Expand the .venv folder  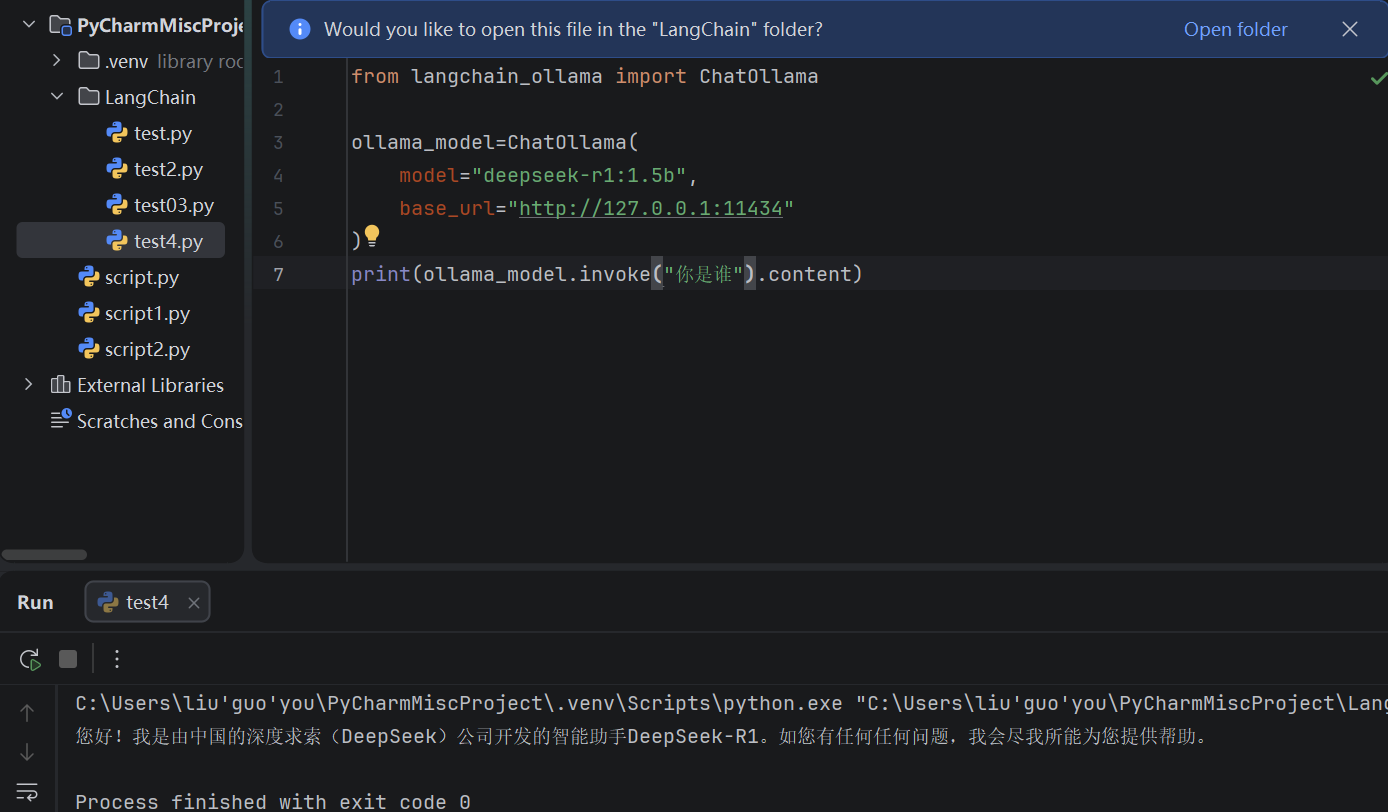[57, 61]
